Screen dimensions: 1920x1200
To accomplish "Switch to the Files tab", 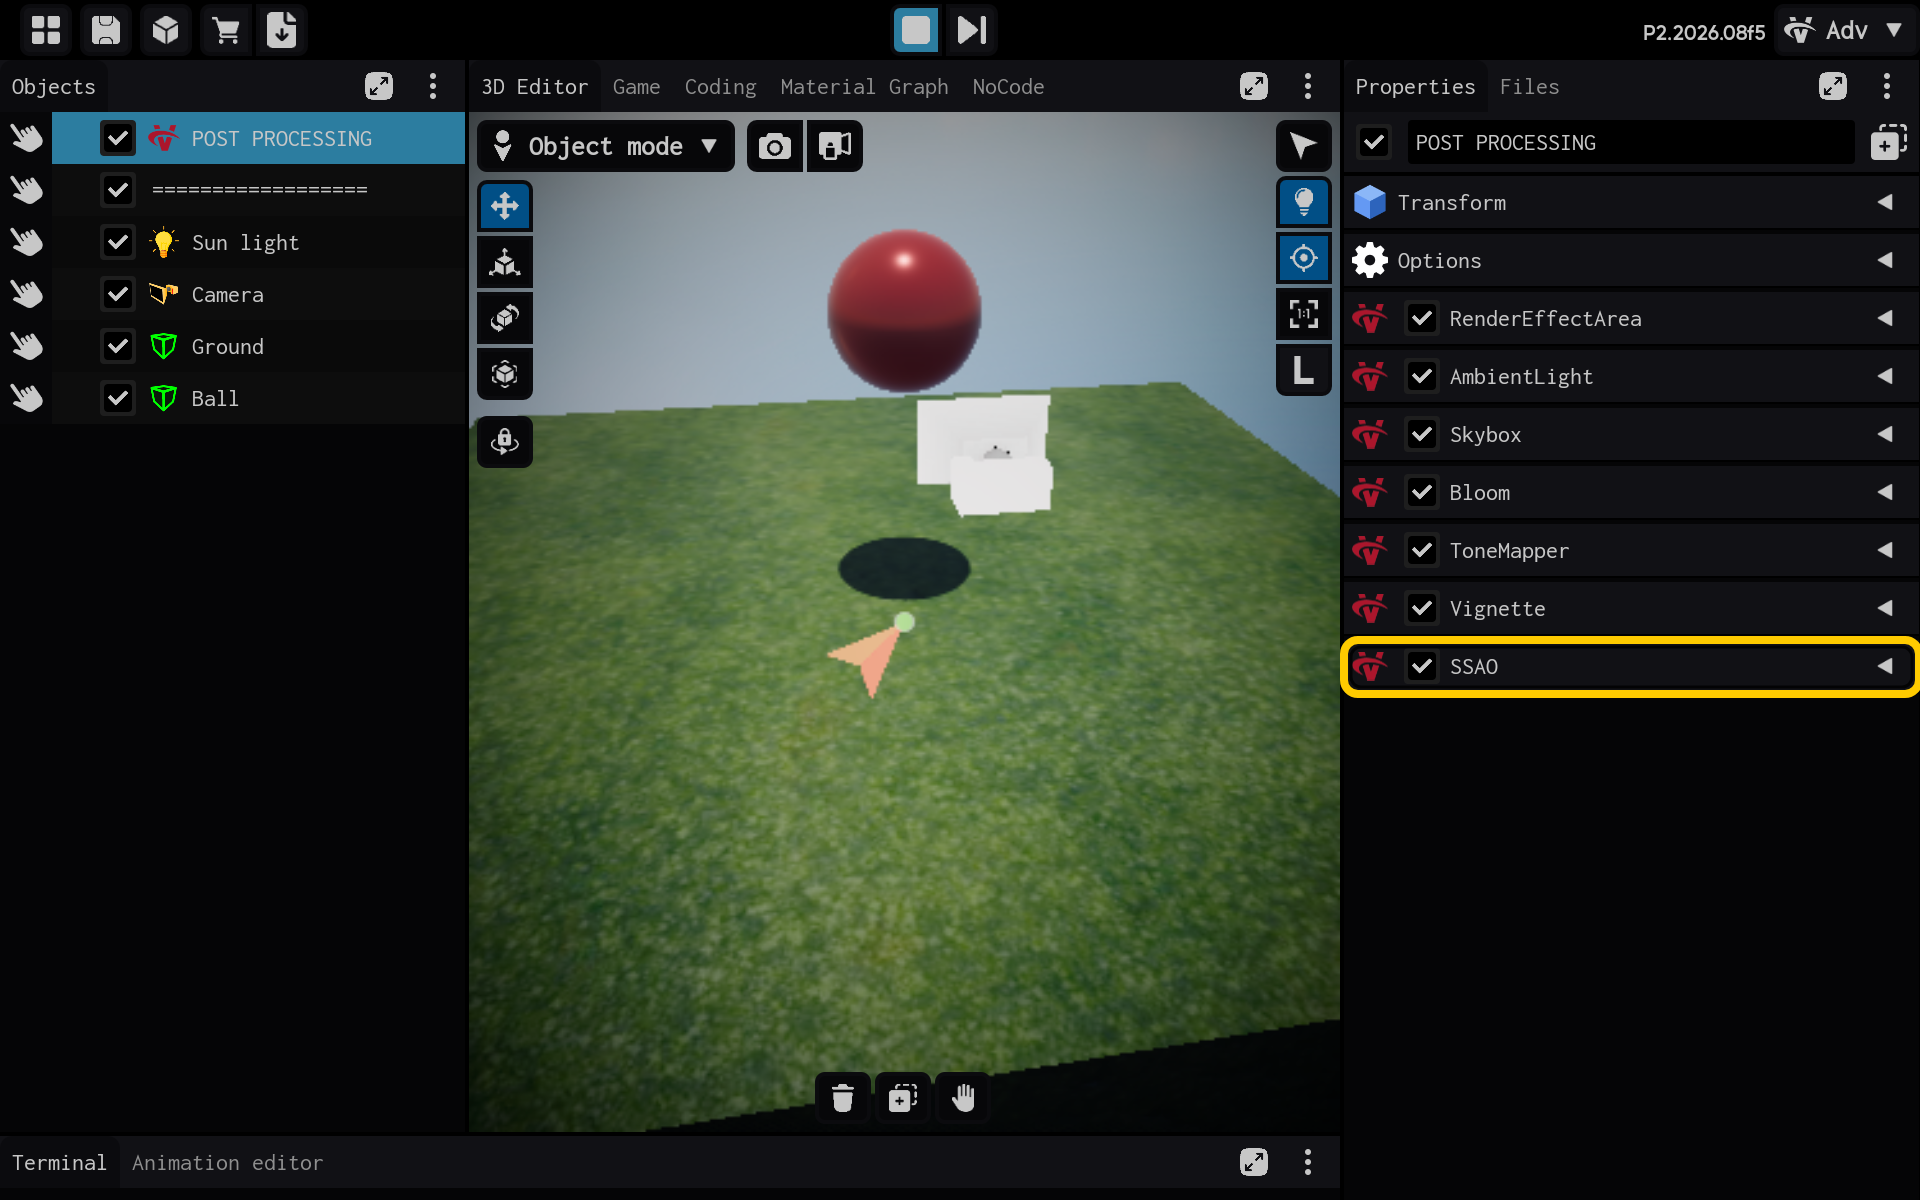I will tap(1529, 87).
